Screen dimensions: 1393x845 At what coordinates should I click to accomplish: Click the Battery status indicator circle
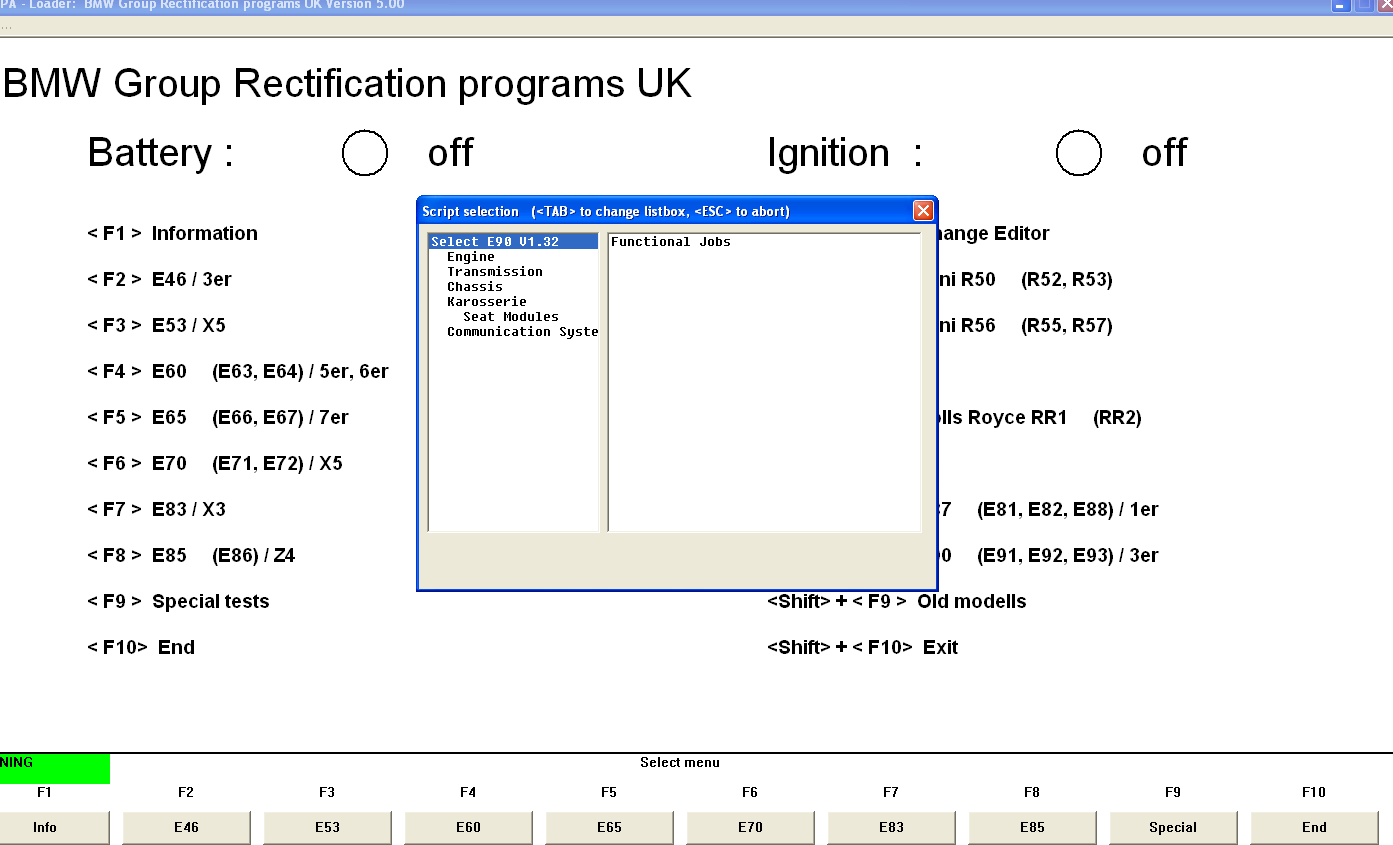[364, 153]
